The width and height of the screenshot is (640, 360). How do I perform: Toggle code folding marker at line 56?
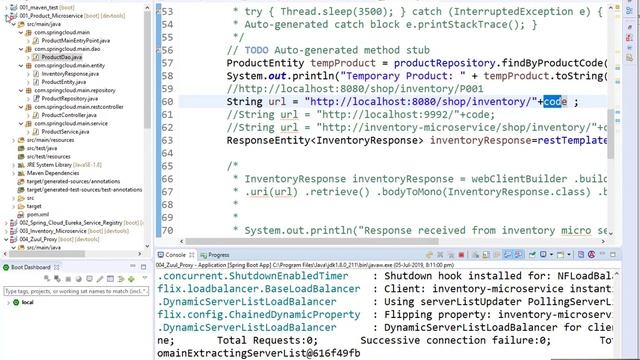[158, 50]
